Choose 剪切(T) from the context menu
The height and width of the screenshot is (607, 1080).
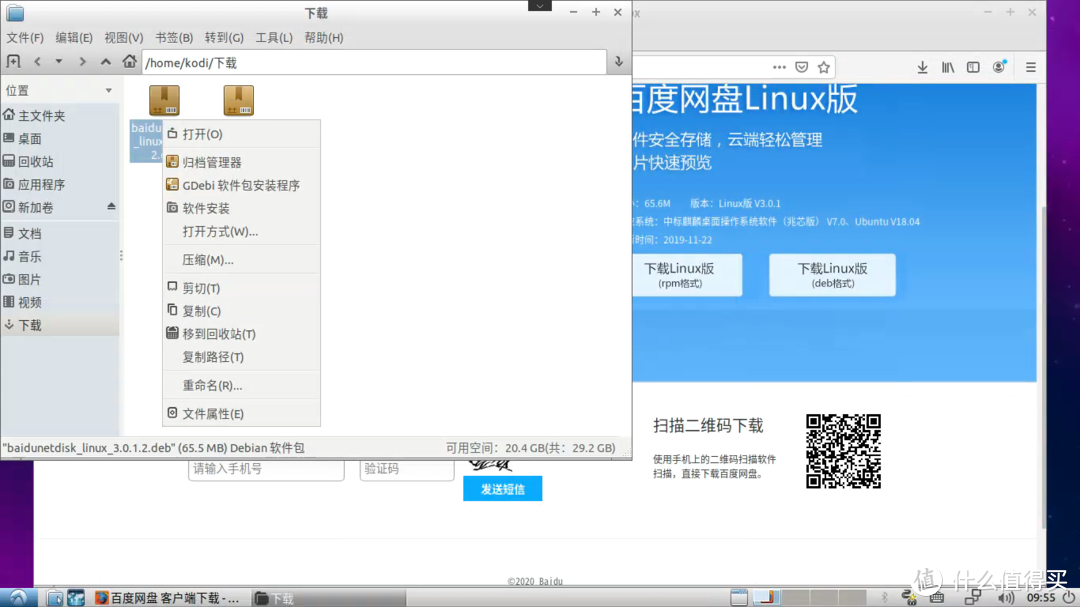pos(241,288)
